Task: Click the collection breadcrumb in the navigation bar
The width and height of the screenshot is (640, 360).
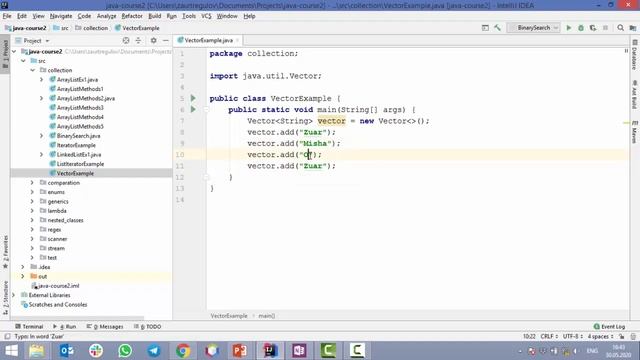Action: (91, 28)
